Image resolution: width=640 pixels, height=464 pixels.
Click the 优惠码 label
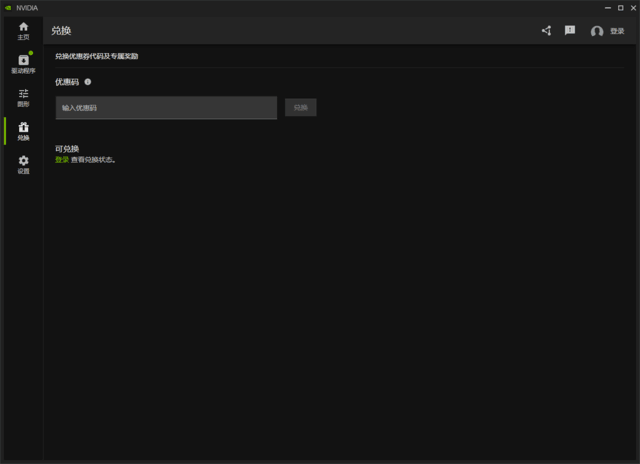[67, 82]
